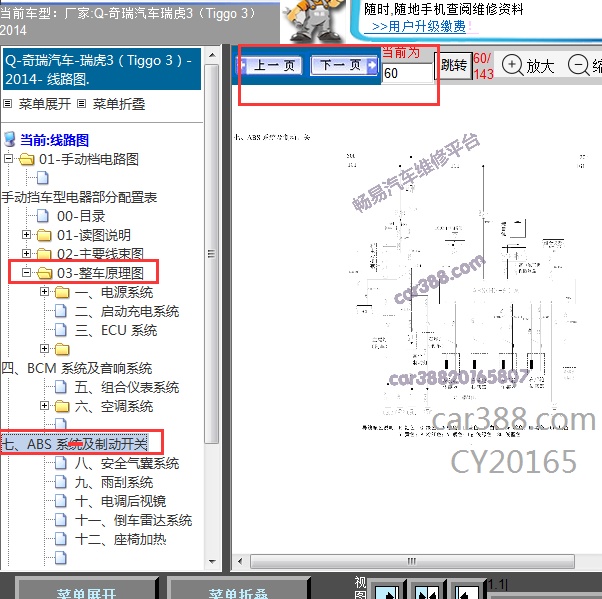602x599 pixels.
Task: Click the diagram horizontal scrollbar thumb
Action: (x=412, y=561)
